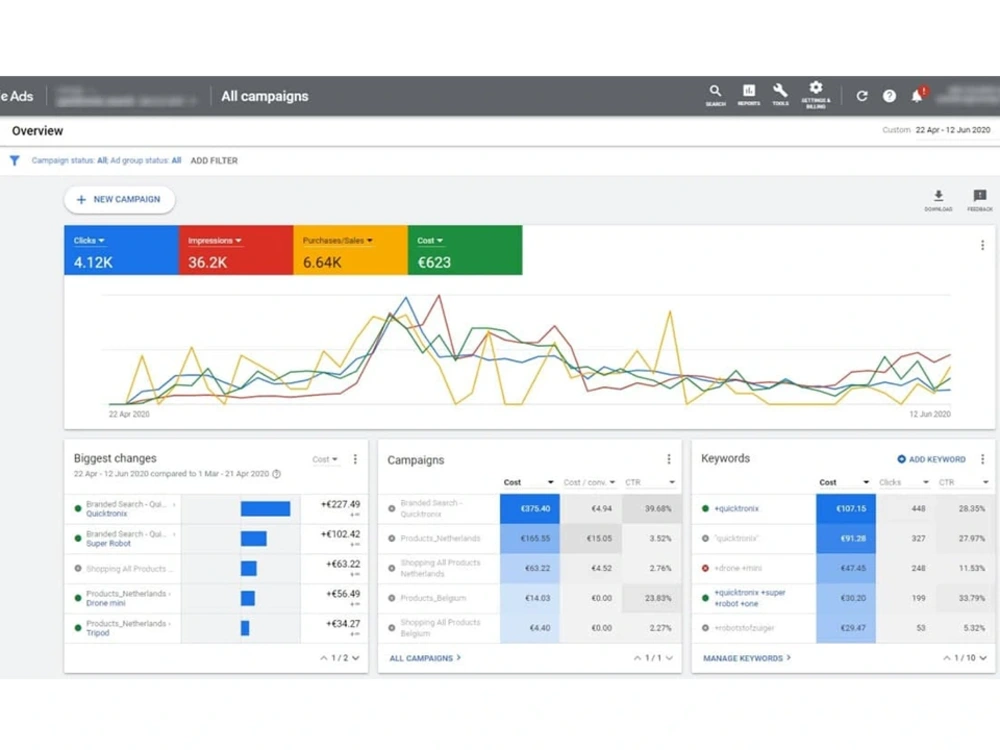Open Cost metric dropdown on green tile

point(430,240)
